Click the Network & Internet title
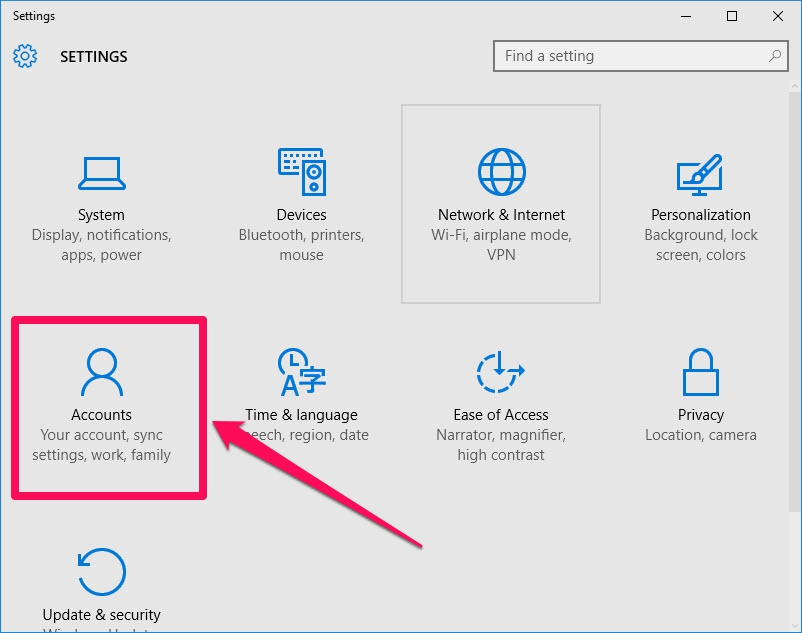The width and height of the screenshot is (802, 633). click(501, 215)
